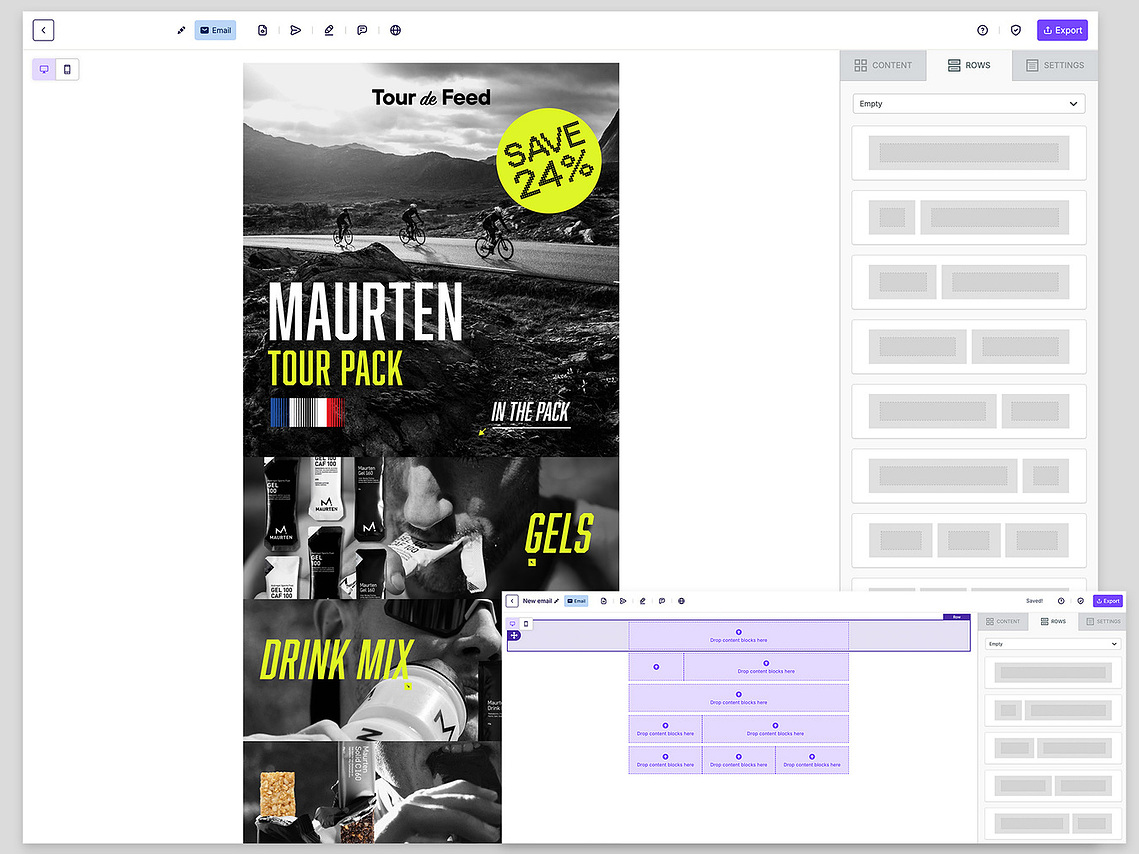Expand the Empty dropdown in main sidebar
This screenshot has height=854, width=1139.
pos(969,104)
